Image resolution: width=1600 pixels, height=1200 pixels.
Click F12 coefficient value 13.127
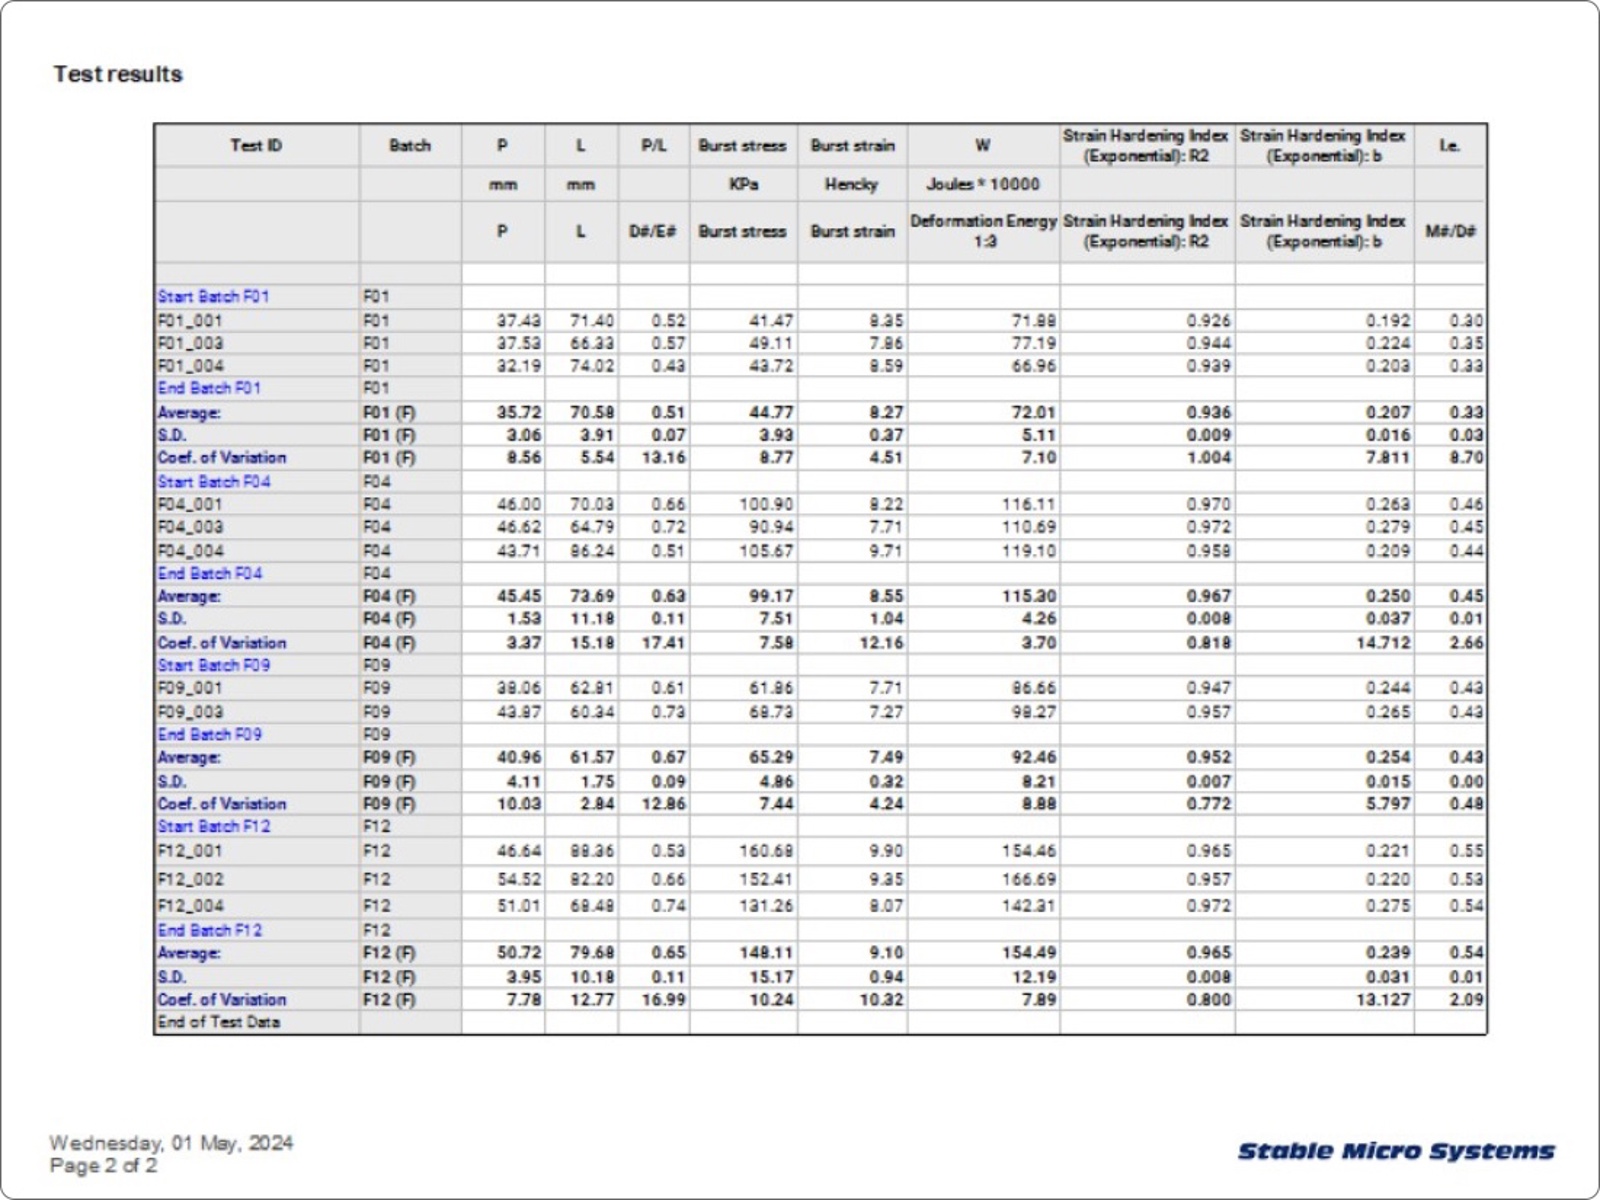point(1383,1000)
